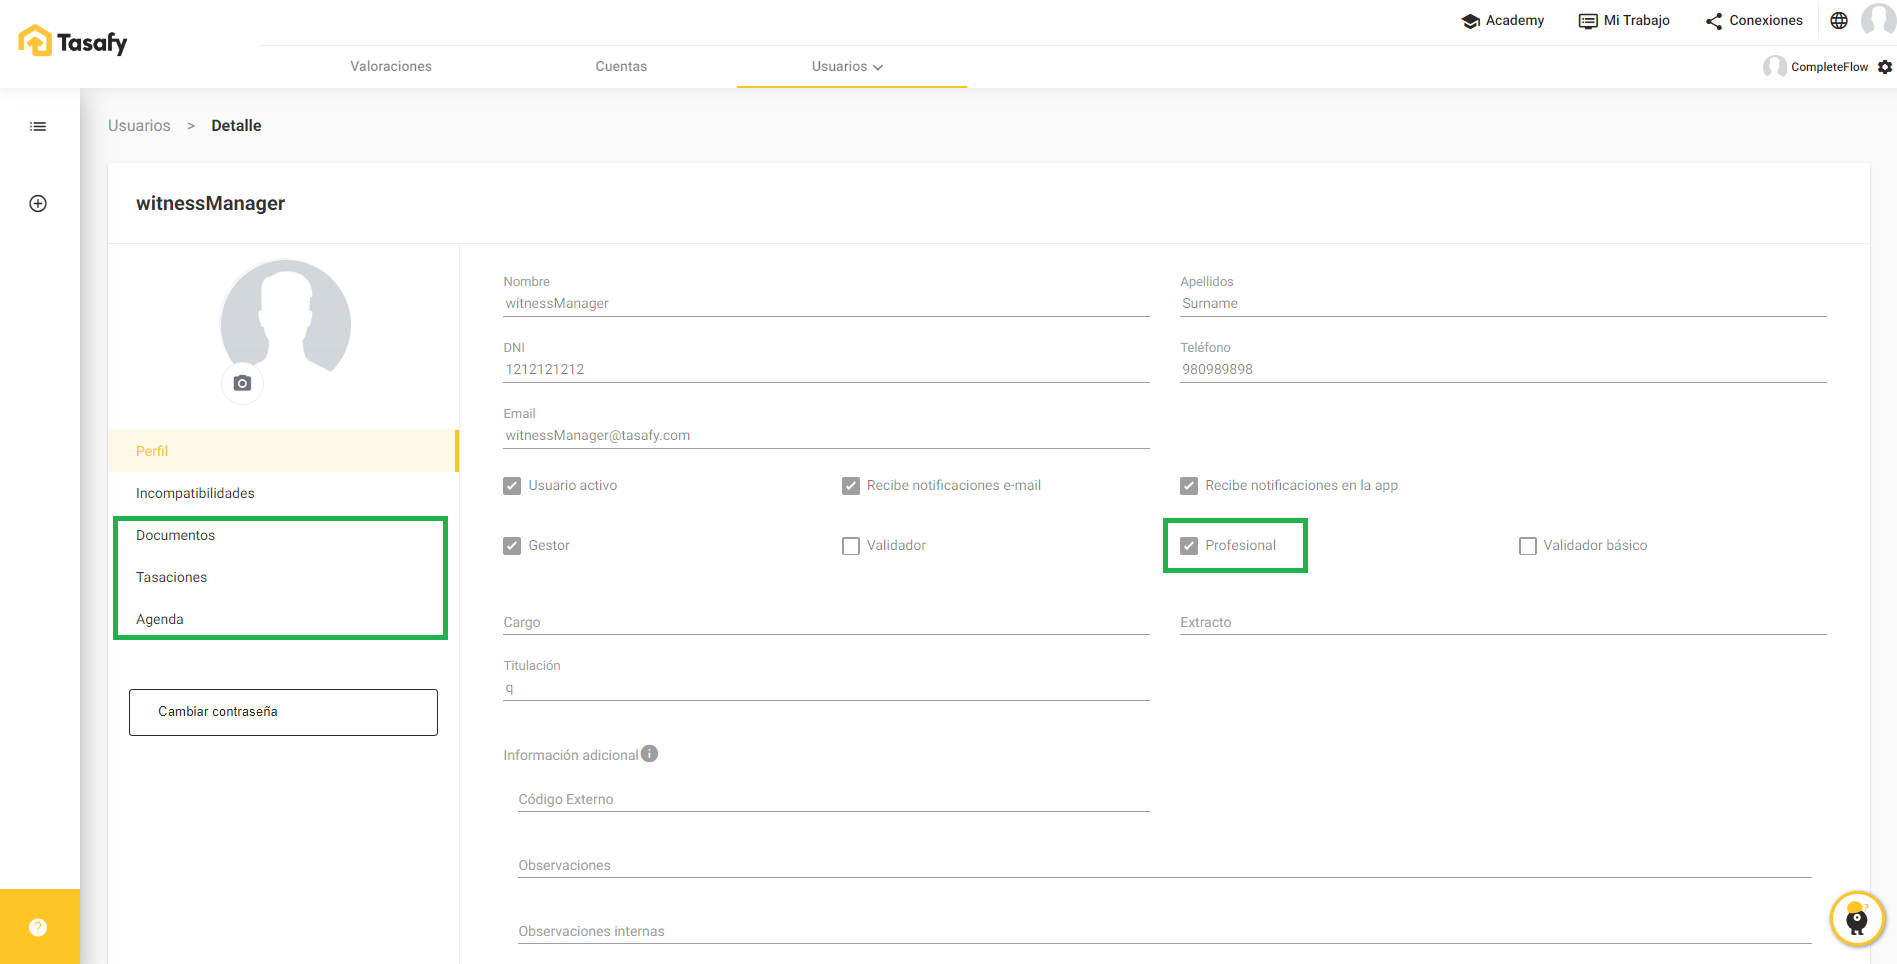Screen dimensions: 1897x964
Task: Open the help question mark button
Action: pyautogui.click(x=38, y=927)
